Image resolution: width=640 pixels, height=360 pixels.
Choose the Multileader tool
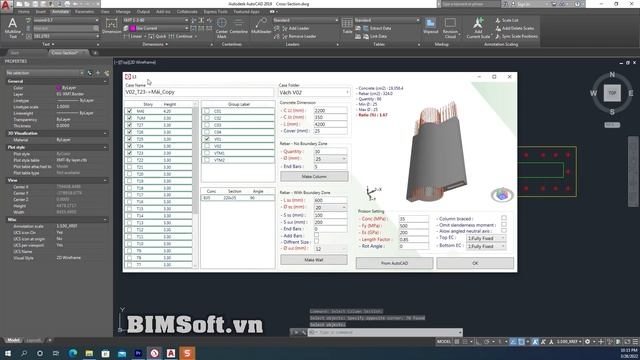[x=261, y=27]
